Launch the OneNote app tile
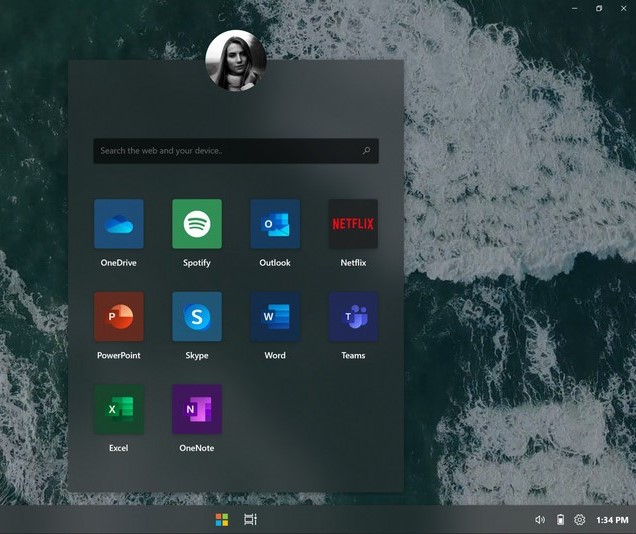 (197, 409)
